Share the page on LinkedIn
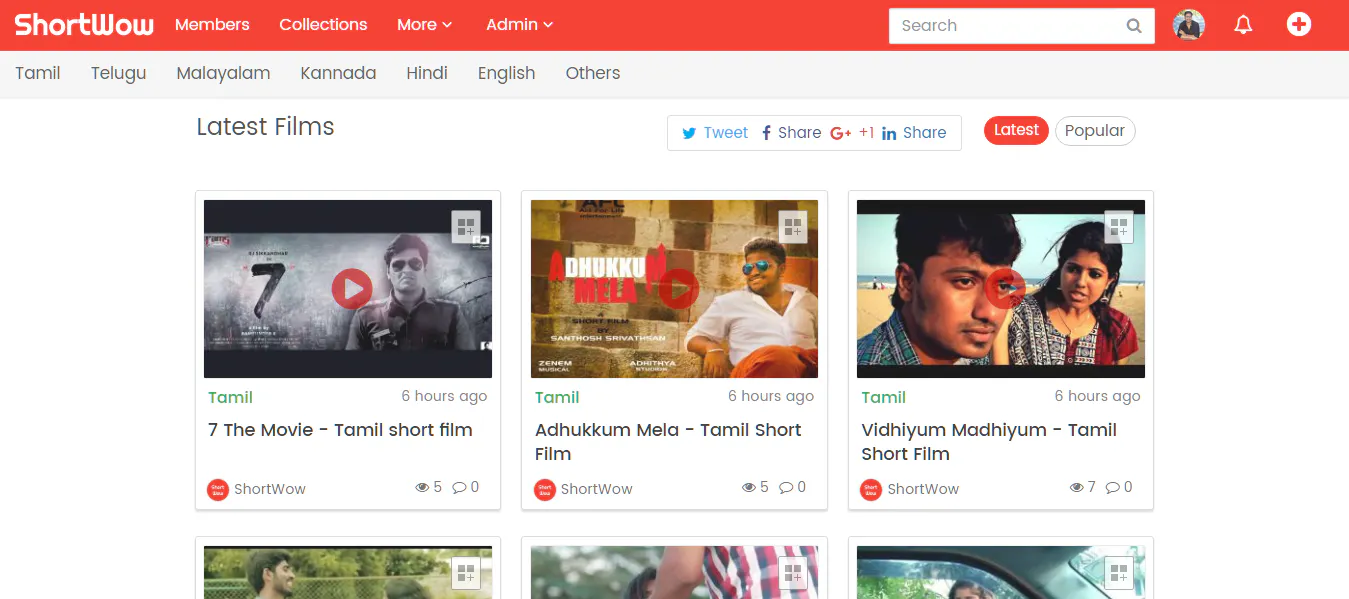The height and width of the screenshot is (599, 1349). (x=914, y=133)
